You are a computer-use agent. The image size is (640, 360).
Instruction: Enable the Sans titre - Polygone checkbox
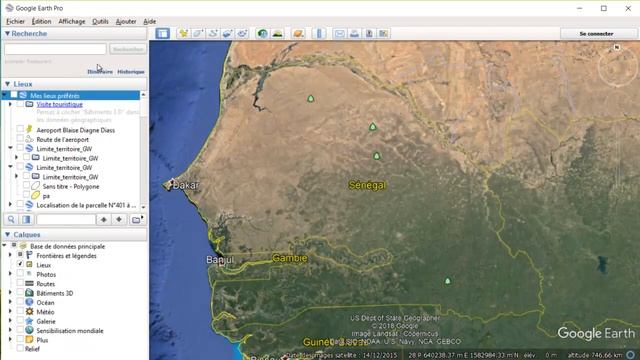[x=27, y=186]
